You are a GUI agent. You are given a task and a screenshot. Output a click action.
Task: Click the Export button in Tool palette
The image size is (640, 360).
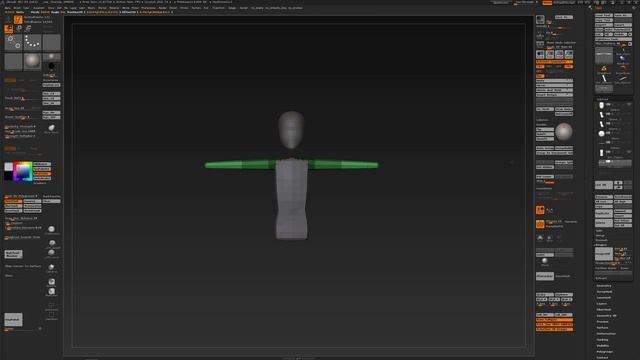[x=623, y=25]
